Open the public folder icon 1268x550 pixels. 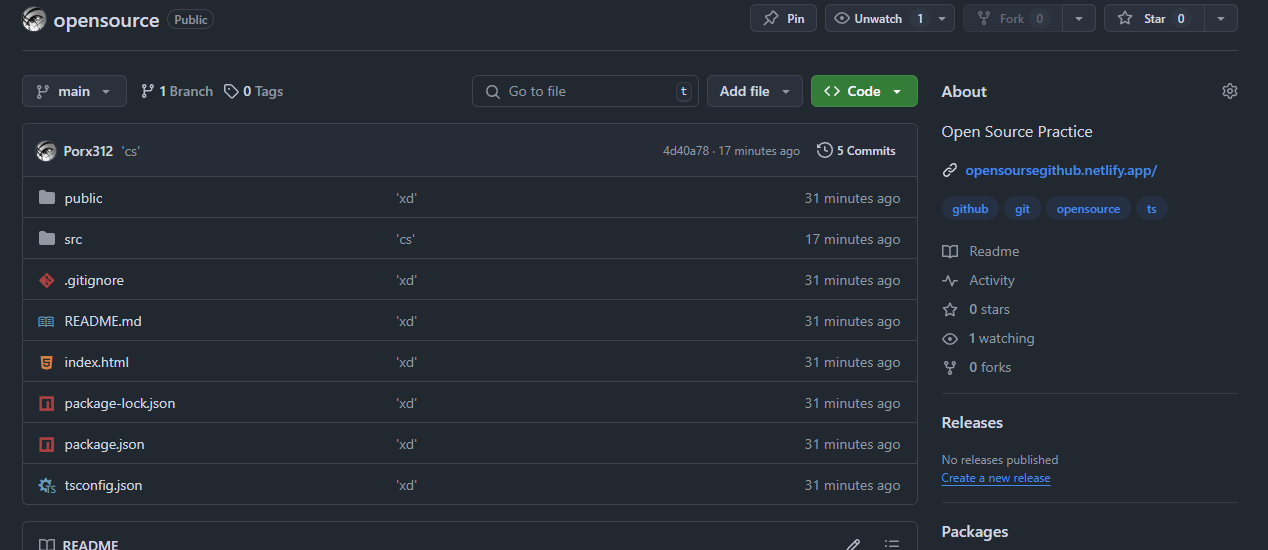[46, 198]
